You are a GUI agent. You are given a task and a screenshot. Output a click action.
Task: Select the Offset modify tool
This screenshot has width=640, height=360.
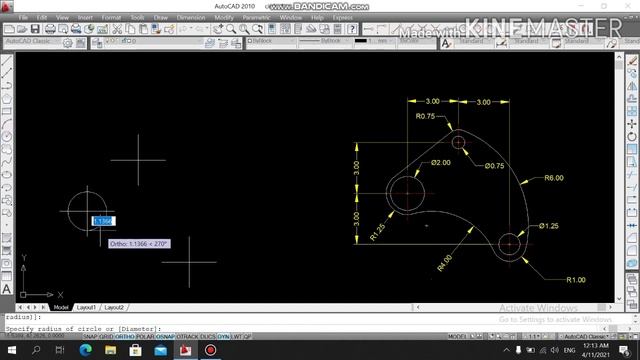[632, 99]
